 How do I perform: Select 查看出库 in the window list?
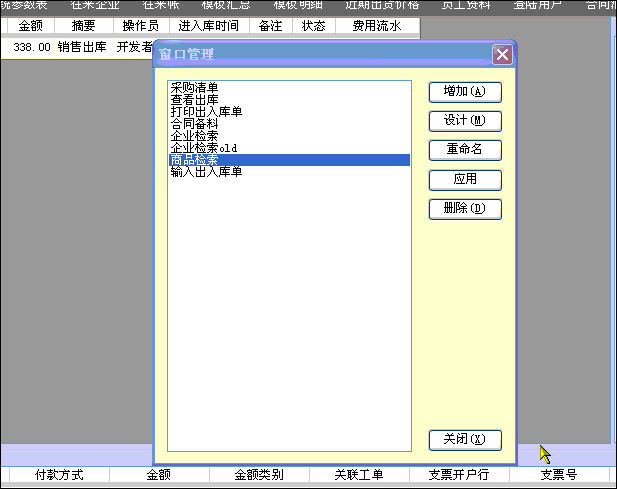click(x=194, y=100)
